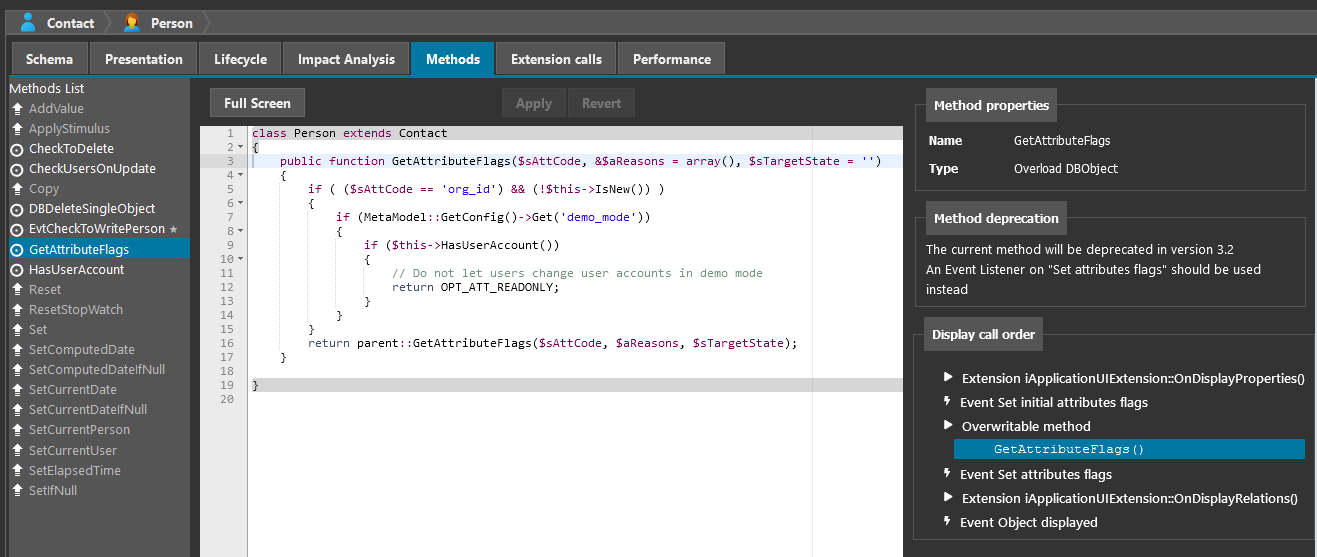Click the circle icon beside CheckToDelete
The height and width of the screenshot is (557, 1317).
[x=17, y=149]
